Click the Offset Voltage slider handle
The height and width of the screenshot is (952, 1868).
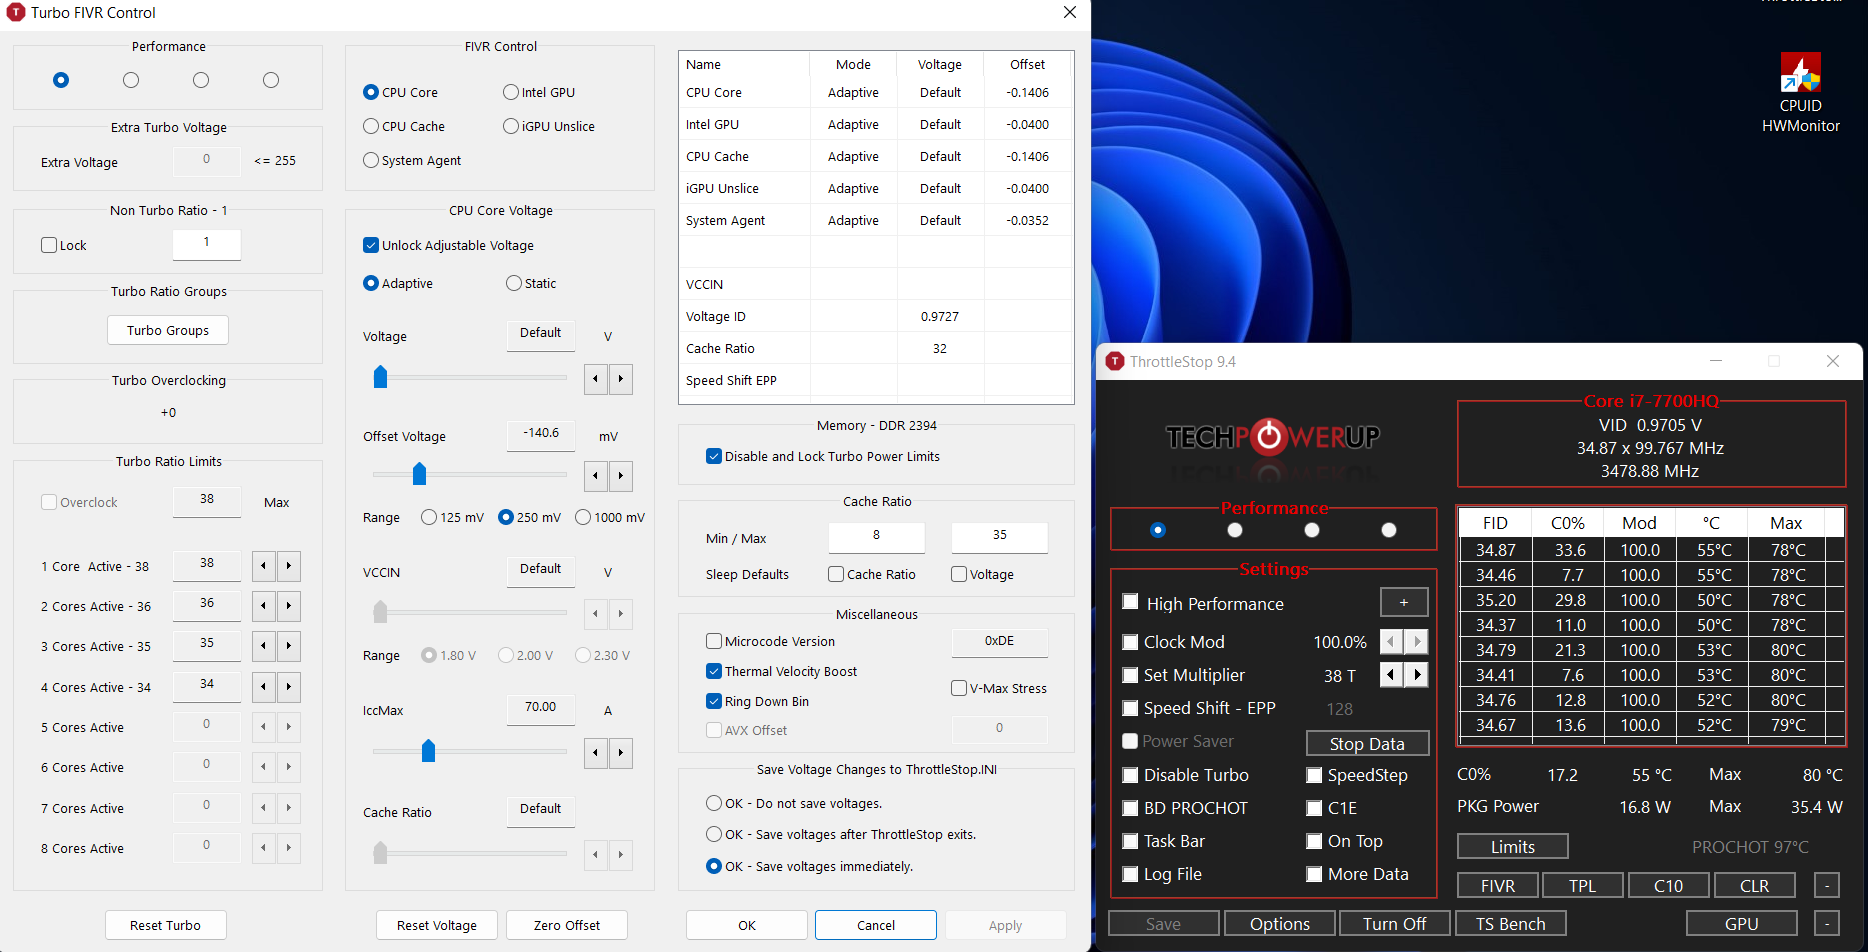420,473
